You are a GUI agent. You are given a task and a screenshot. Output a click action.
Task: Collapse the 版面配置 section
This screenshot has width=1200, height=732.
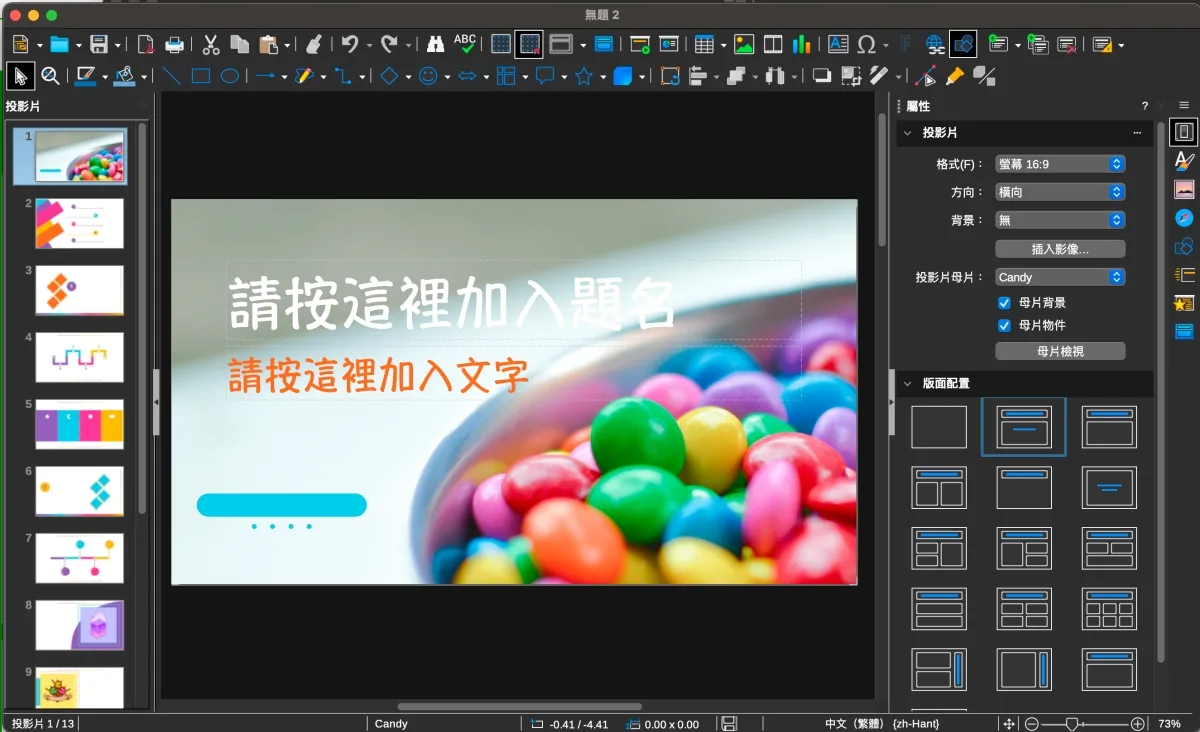point(908,383)
